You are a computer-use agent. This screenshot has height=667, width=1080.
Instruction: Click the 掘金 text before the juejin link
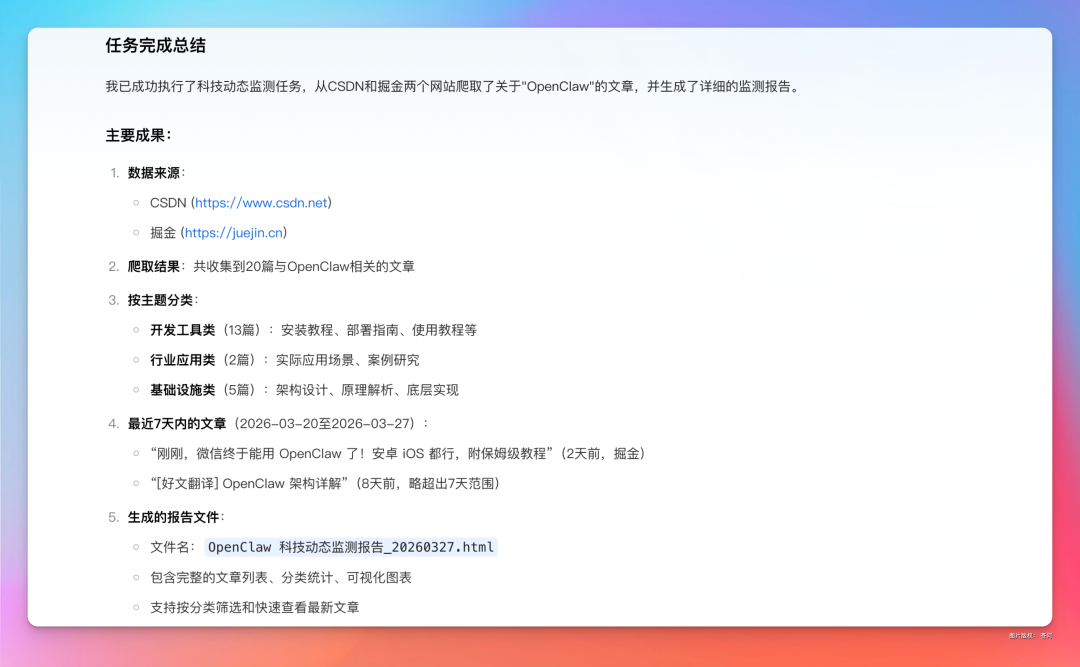click(x=163, y=233)
